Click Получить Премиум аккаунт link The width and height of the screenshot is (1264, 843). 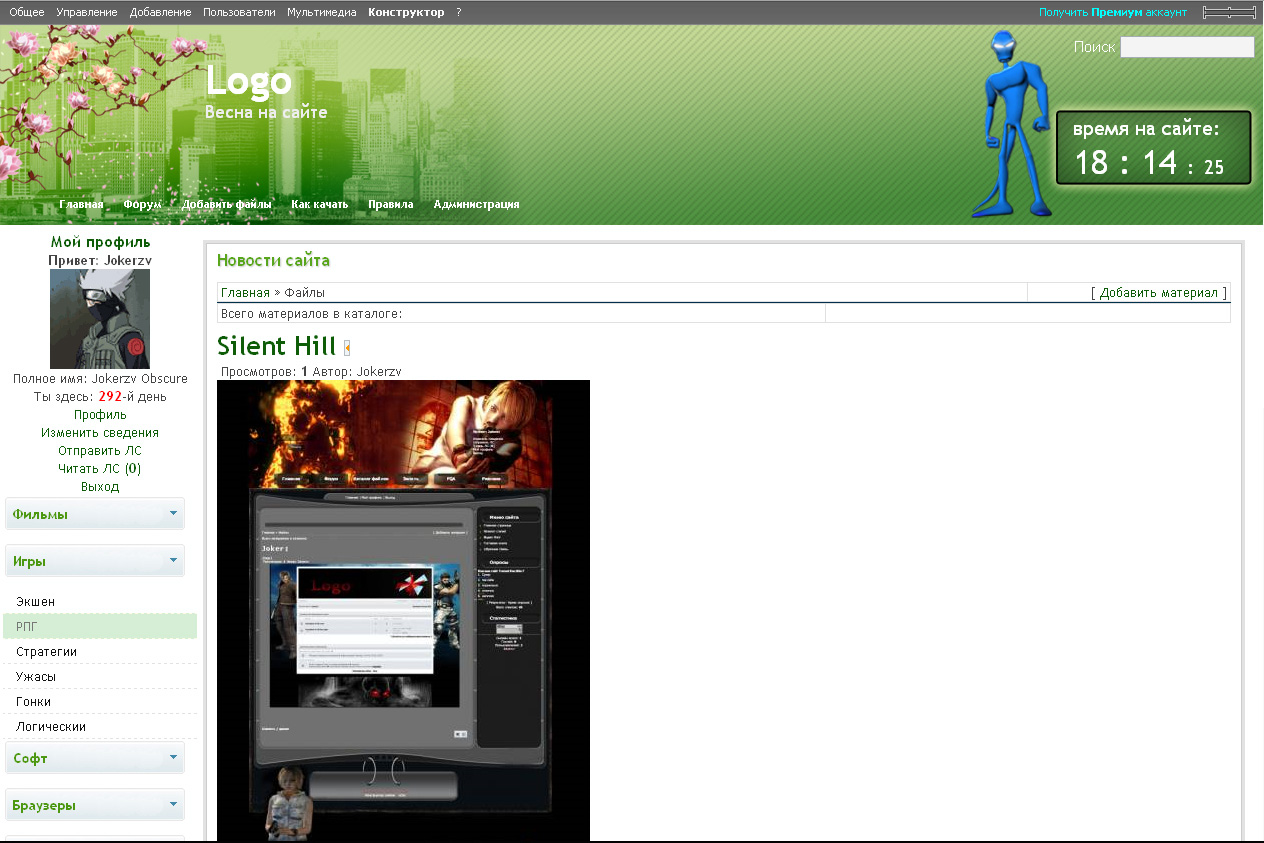pos(1112,12)
